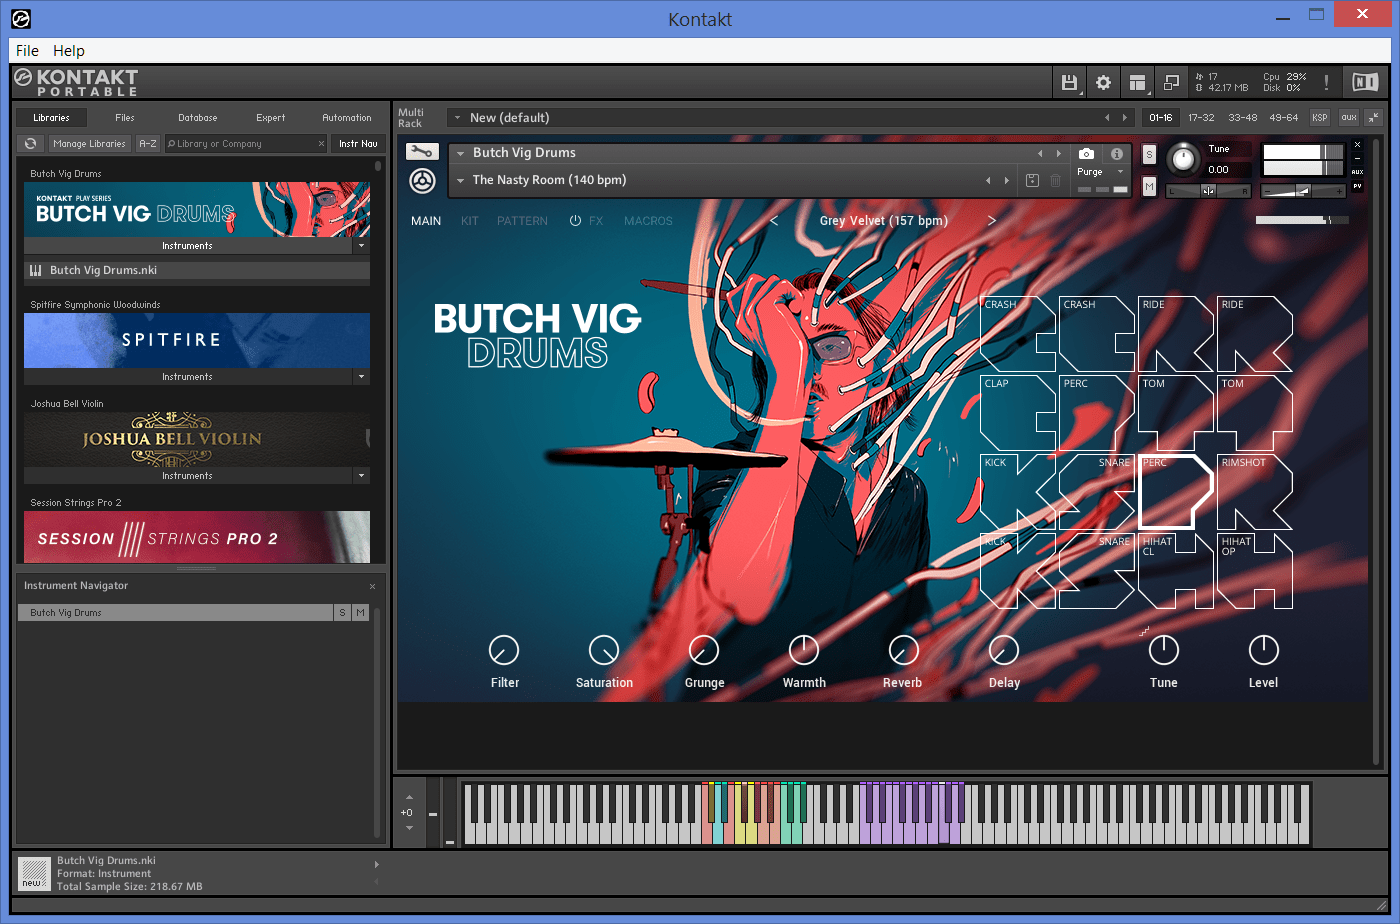Trigger the HIHAT CL pad
This screenshot has height=924, width=1400.
coord(1176,570)
